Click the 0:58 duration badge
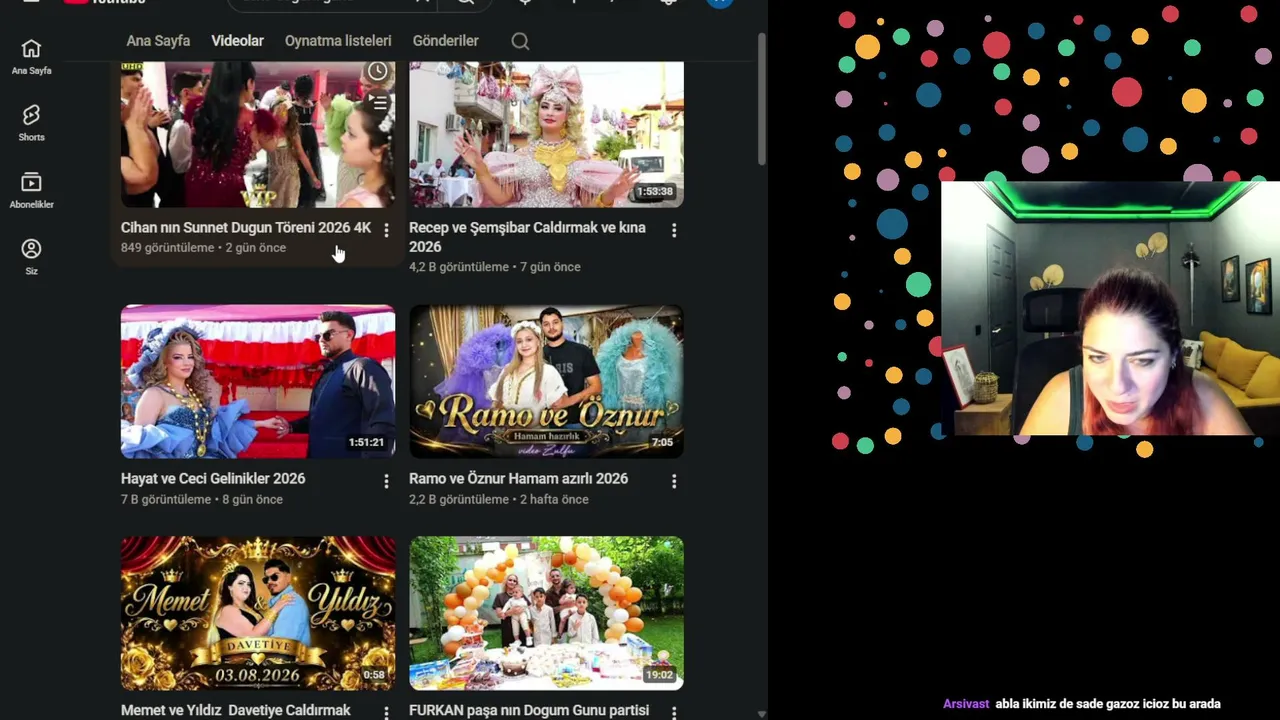This screenshot has width=1280, height=720. click(374, 675)
